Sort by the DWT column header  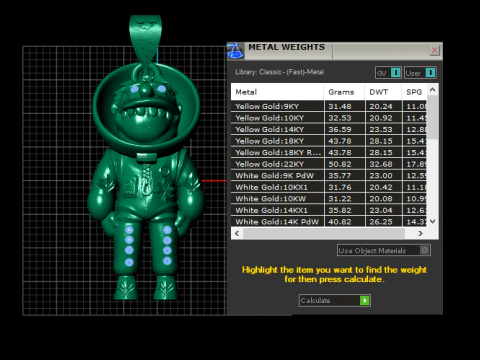(x=383, y=92)
